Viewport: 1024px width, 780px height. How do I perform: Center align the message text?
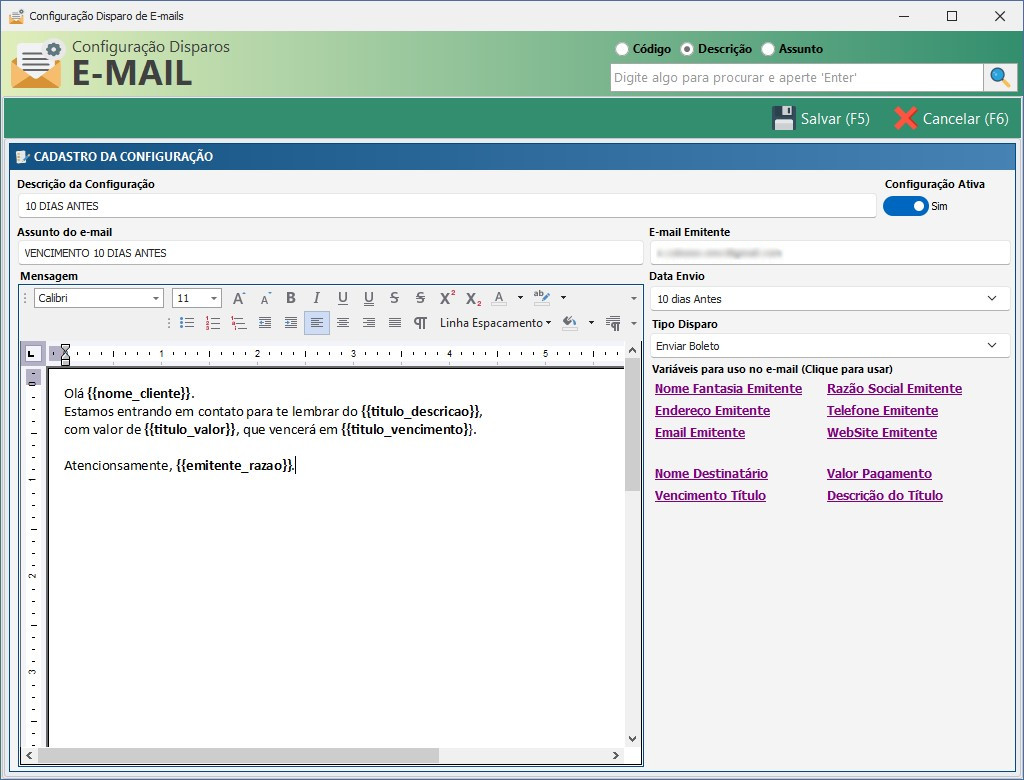343,323
